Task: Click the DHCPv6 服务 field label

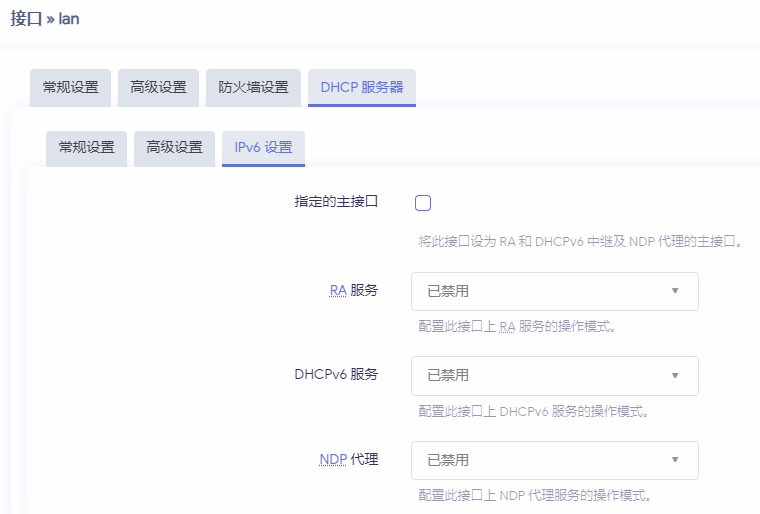Action: point(336,375)
